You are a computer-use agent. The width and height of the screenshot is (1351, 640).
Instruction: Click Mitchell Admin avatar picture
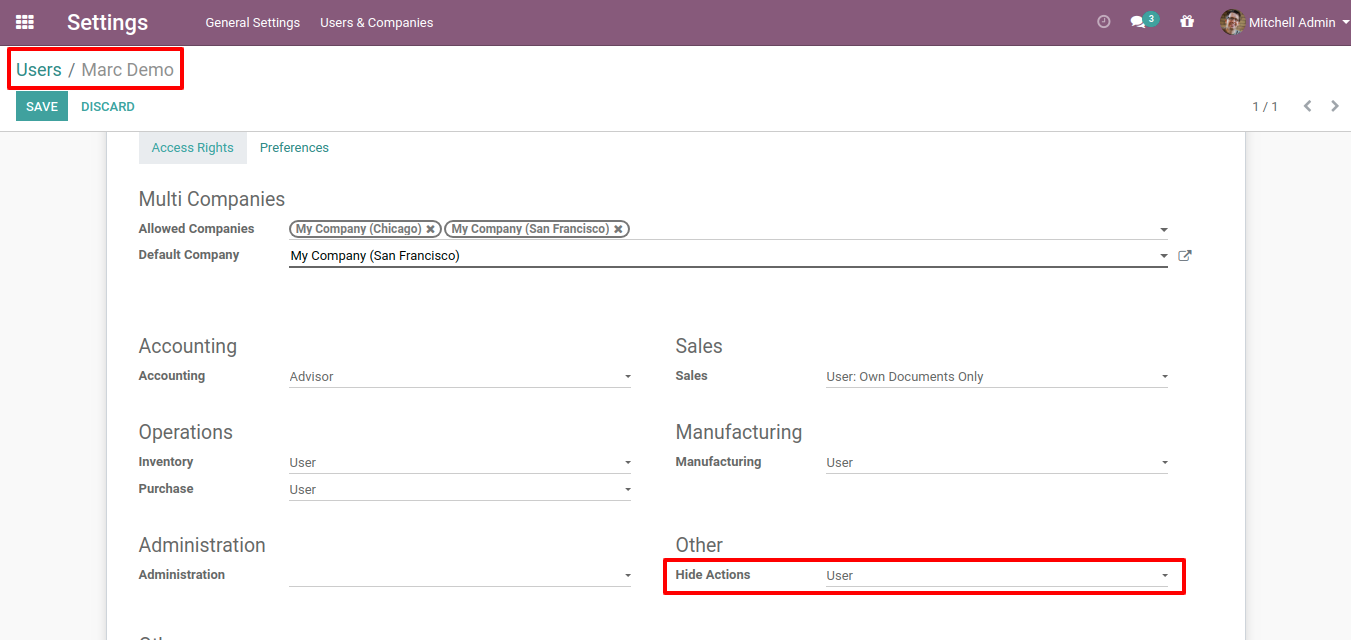click(x=1232, y=22)
